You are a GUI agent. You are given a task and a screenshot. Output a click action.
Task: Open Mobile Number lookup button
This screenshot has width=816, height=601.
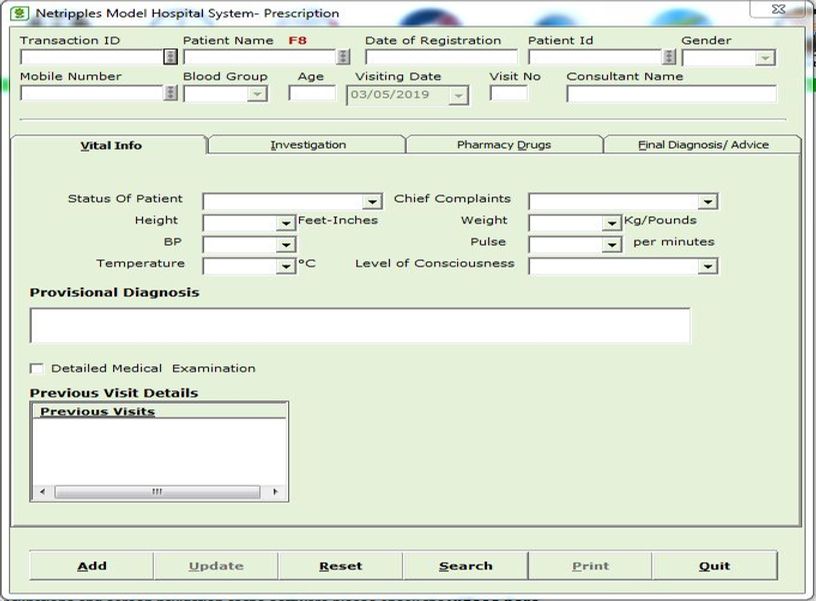[x=170, y=93]
